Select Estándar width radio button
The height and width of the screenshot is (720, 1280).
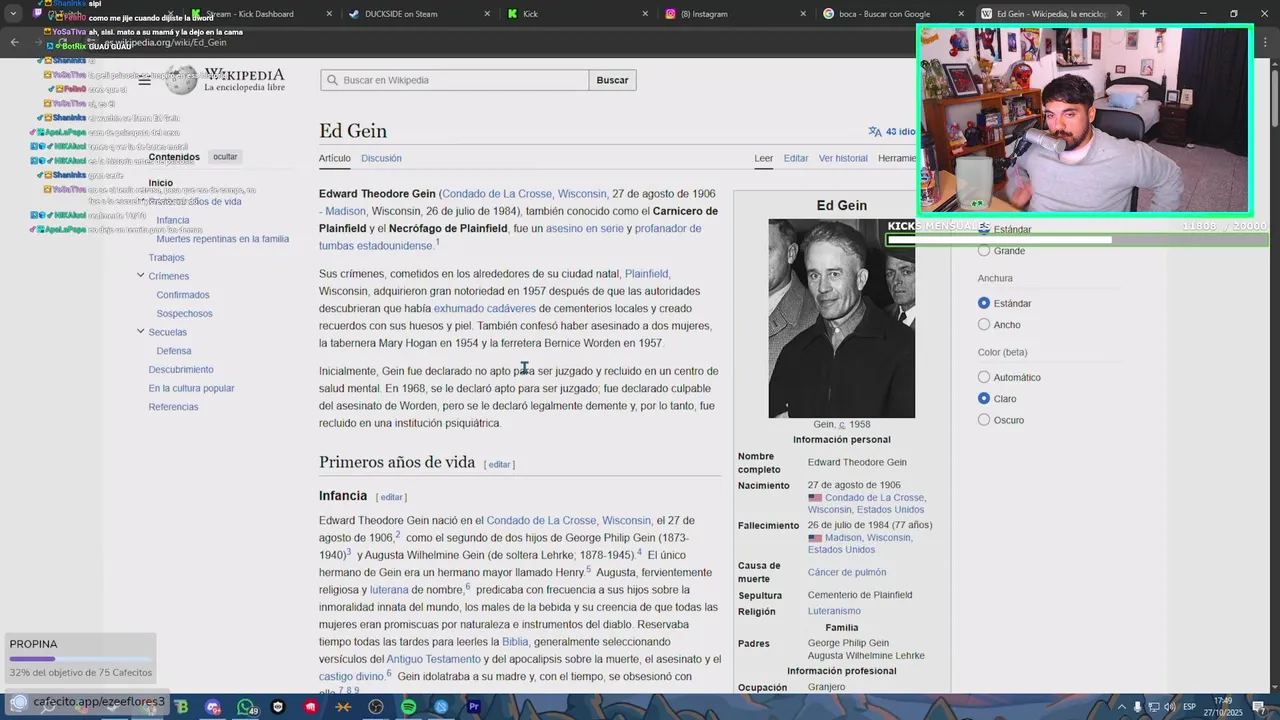click(x=984, y=303)
